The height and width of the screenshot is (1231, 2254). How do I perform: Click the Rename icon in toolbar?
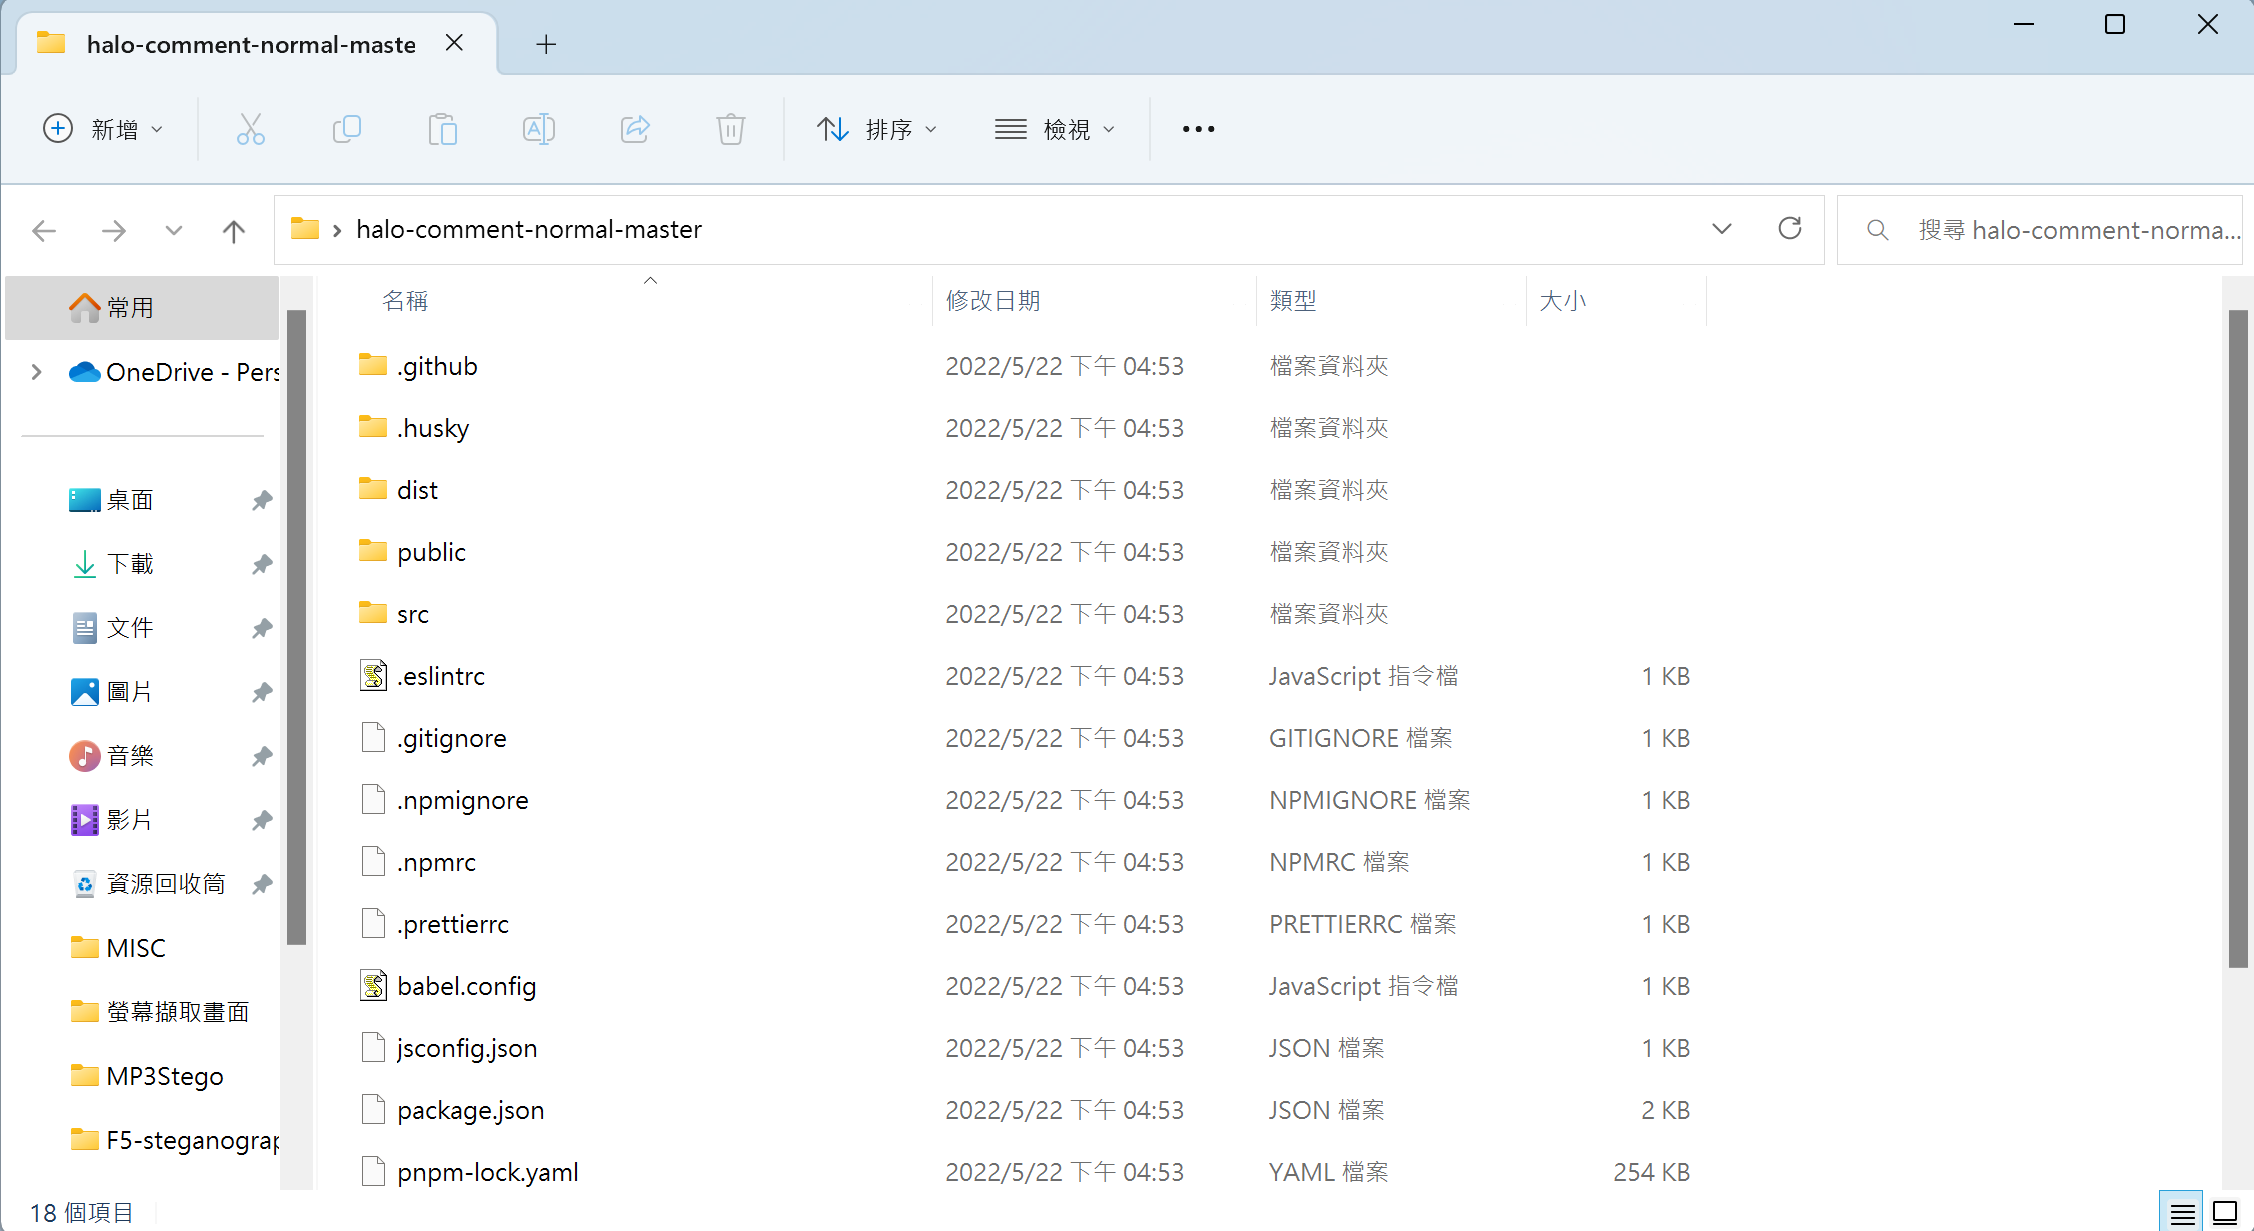tap(539, 129)
